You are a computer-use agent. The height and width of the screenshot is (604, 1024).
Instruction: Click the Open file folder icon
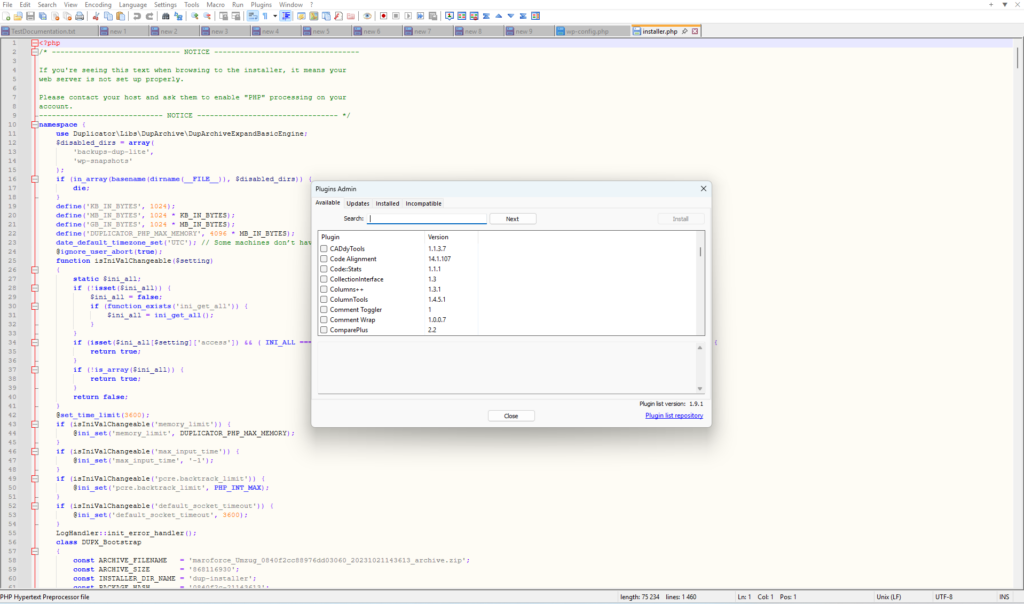(18, 16)
